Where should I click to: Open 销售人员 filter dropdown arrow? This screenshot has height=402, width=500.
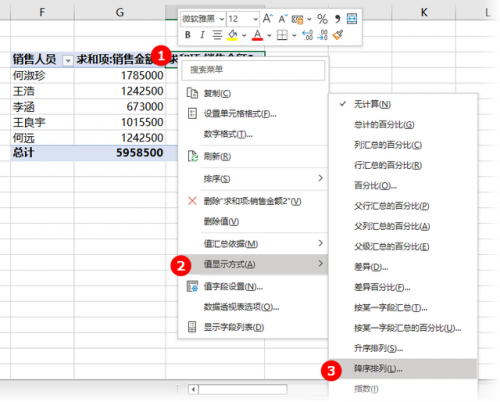click(68, 61)
